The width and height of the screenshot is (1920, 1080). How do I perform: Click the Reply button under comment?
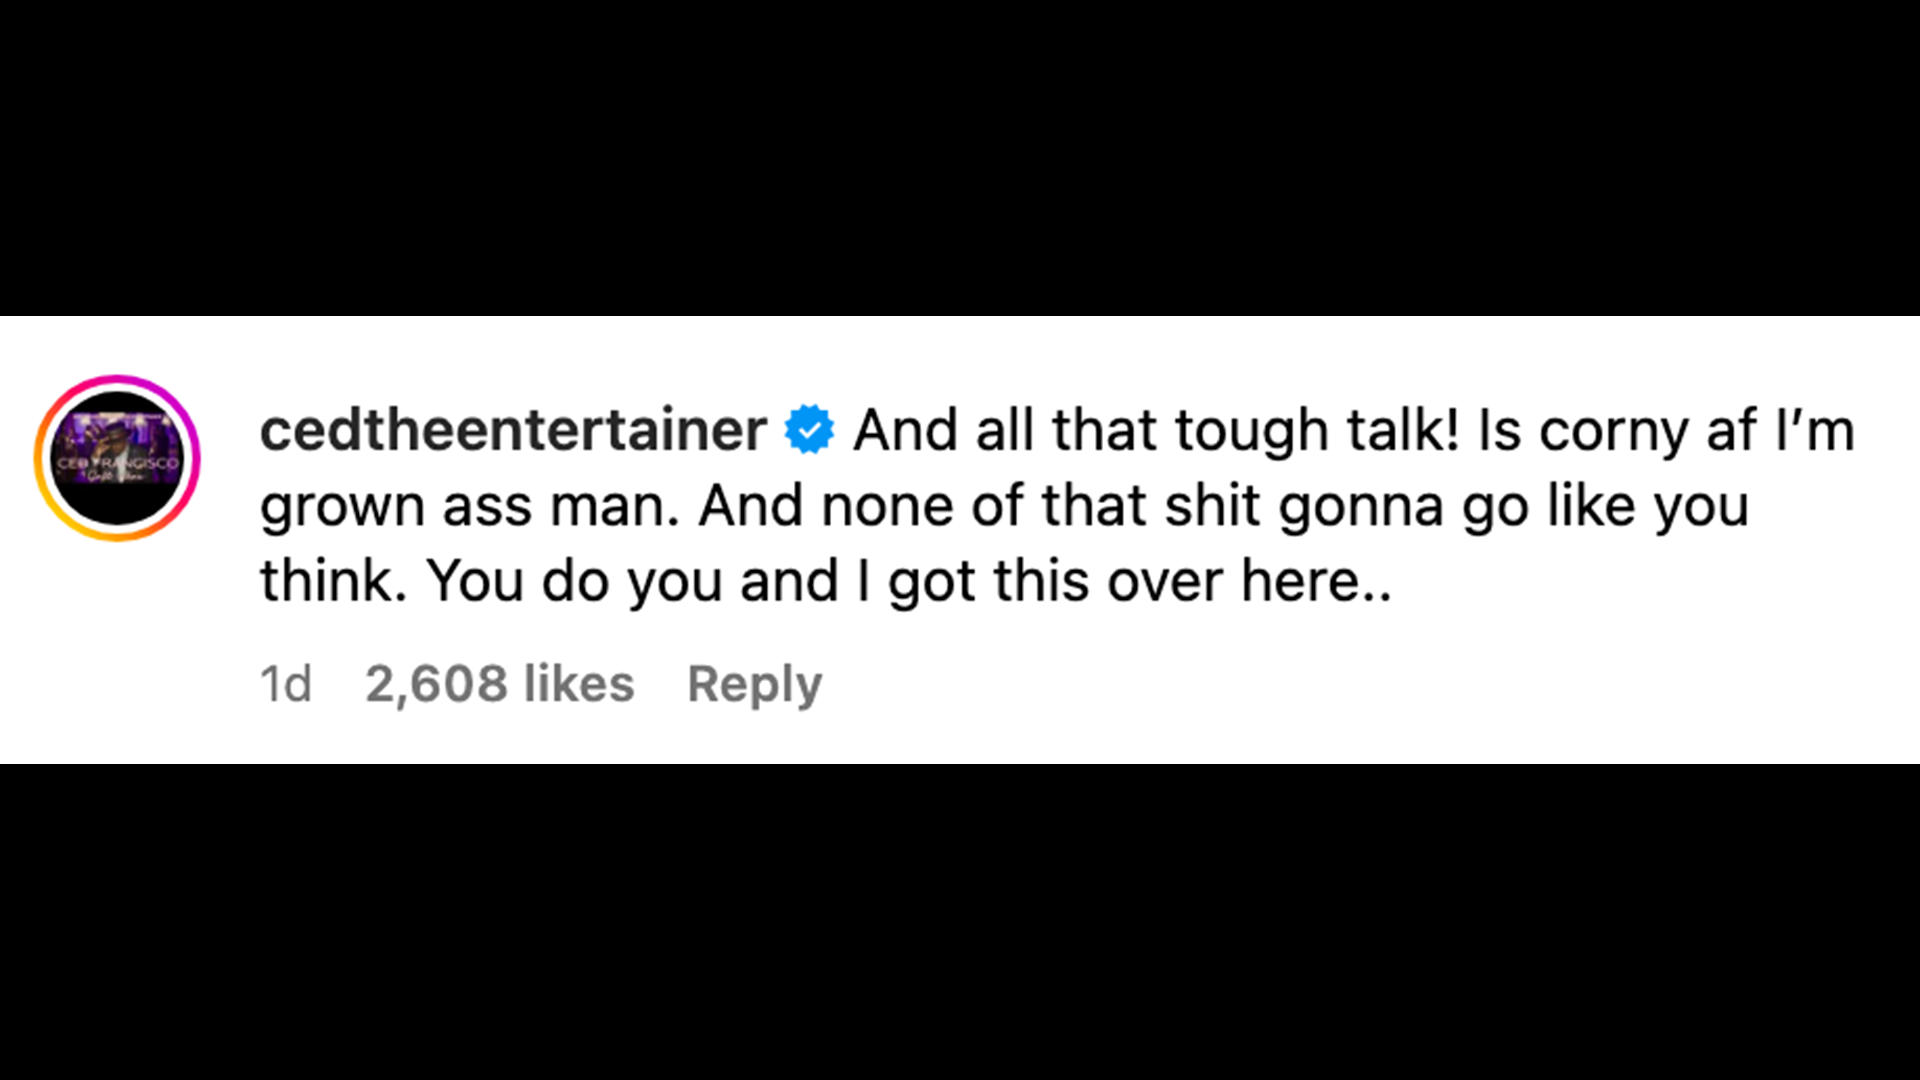point(754,685)
